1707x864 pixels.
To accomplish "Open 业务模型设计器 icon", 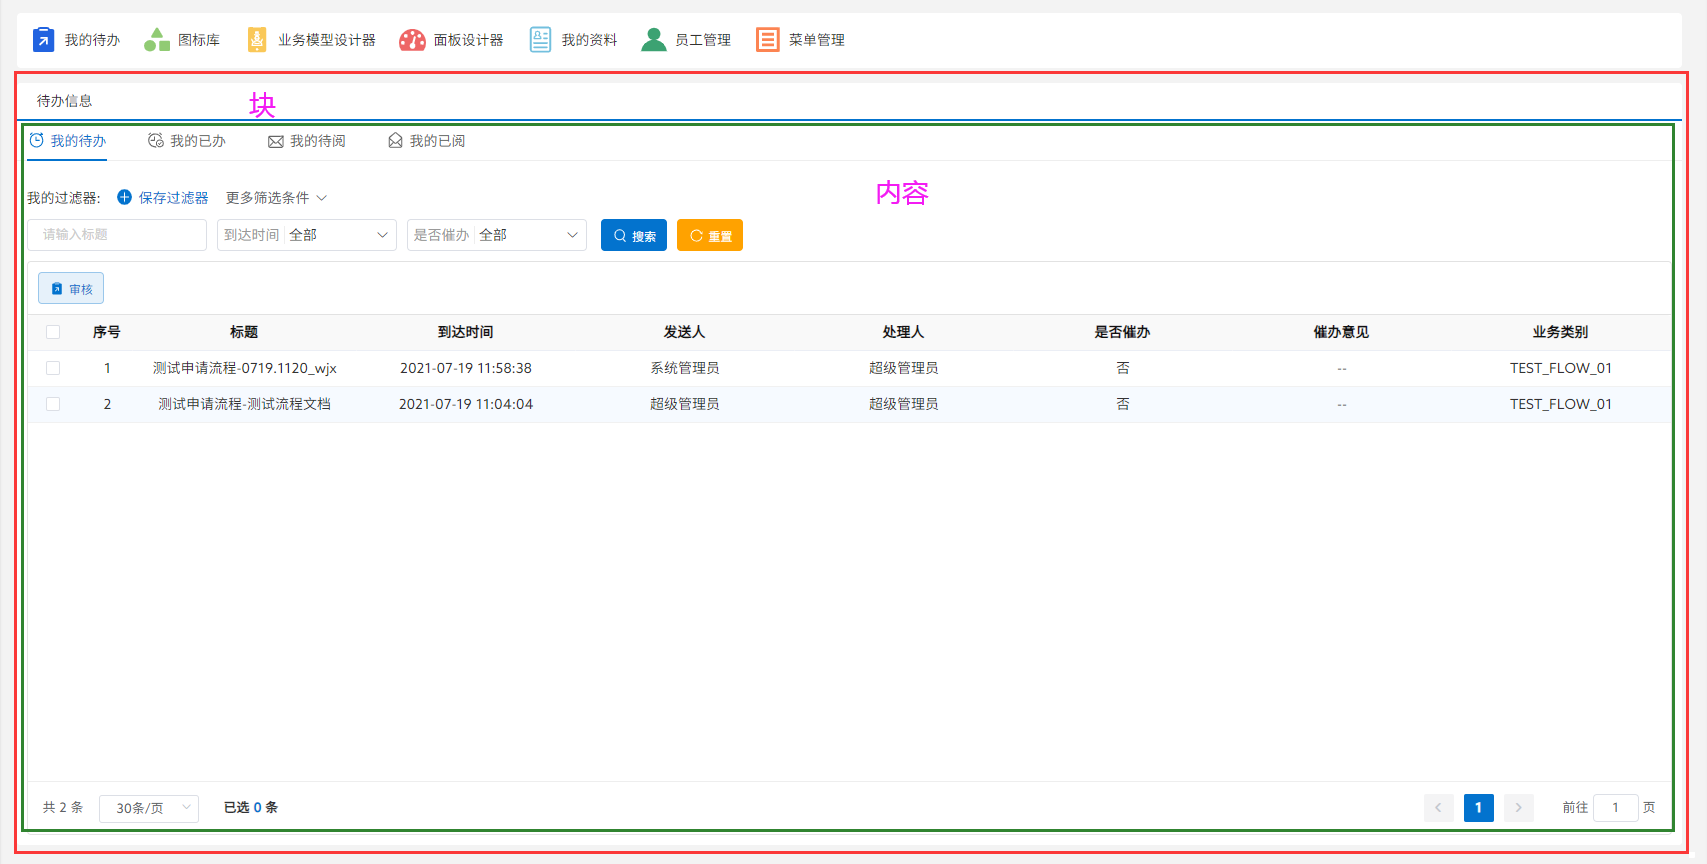I will pyautogui.click(x=257, y=40).
